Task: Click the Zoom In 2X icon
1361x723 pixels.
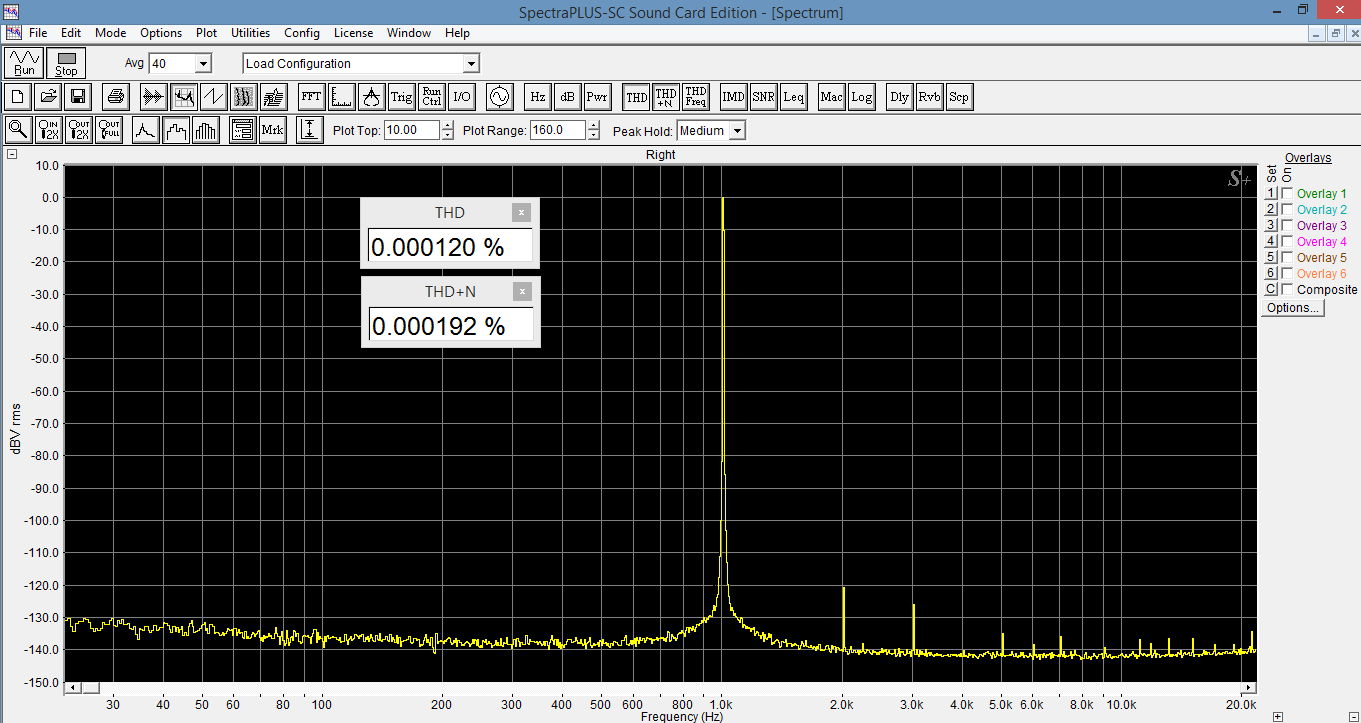Action: click(x=48, y=130)
